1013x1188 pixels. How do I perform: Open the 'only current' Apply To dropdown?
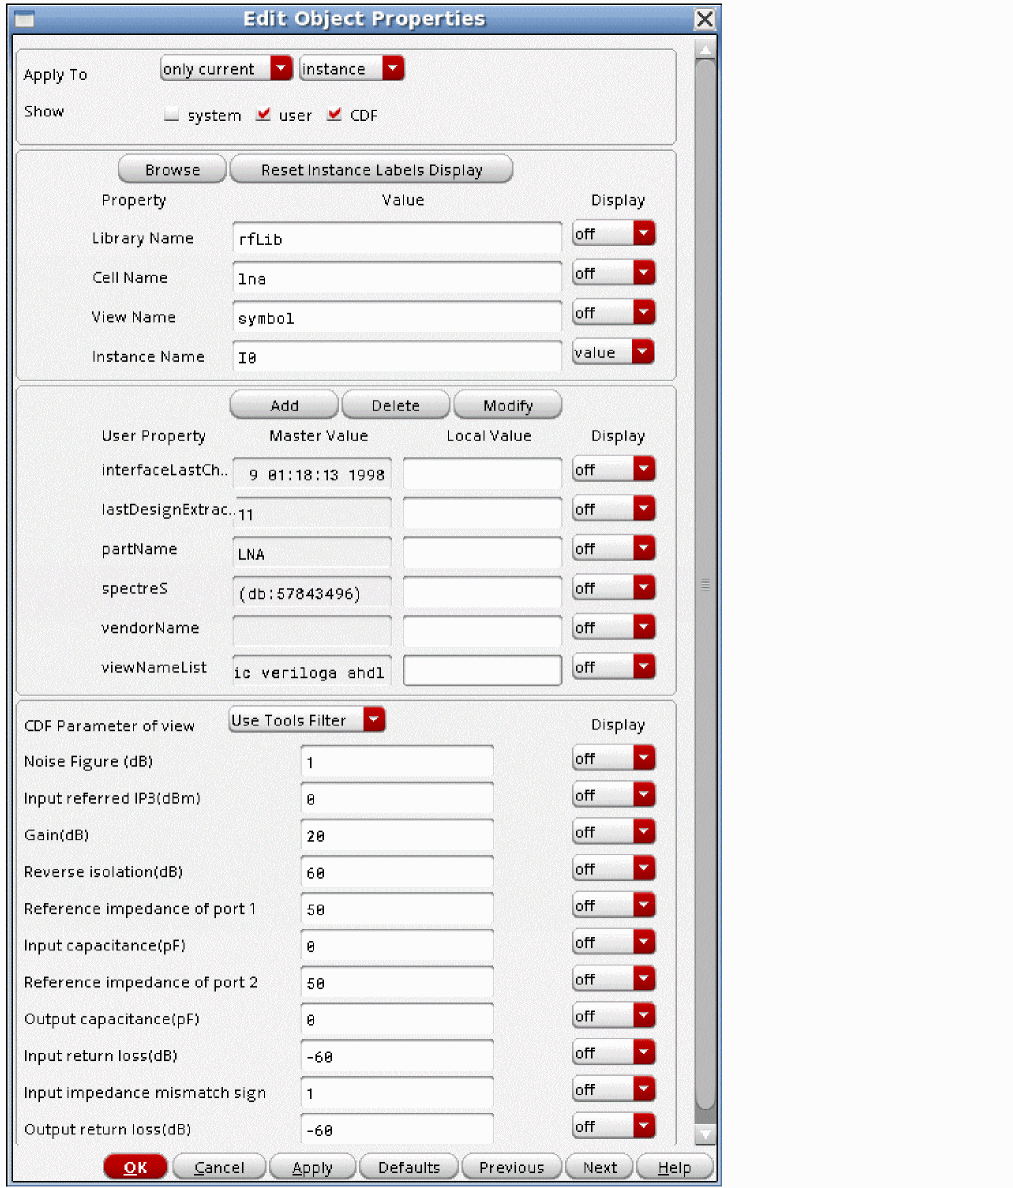(226, 69)
